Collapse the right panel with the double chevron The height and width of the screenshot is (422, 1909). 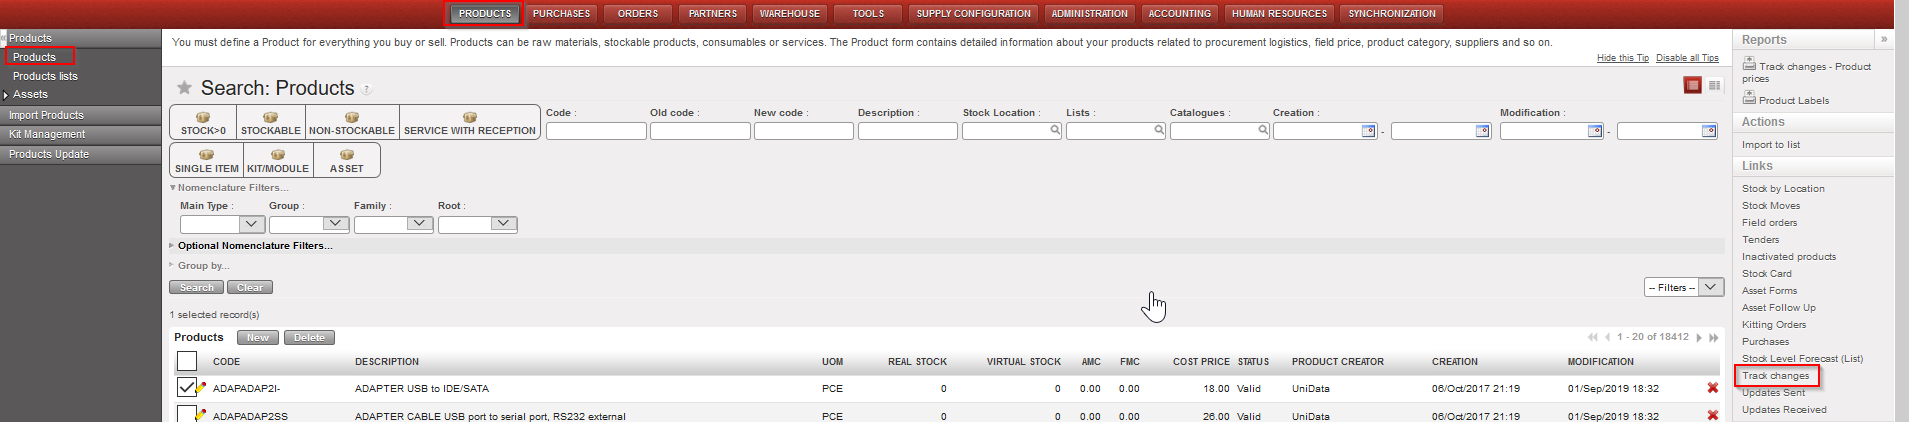point(1884,40)
